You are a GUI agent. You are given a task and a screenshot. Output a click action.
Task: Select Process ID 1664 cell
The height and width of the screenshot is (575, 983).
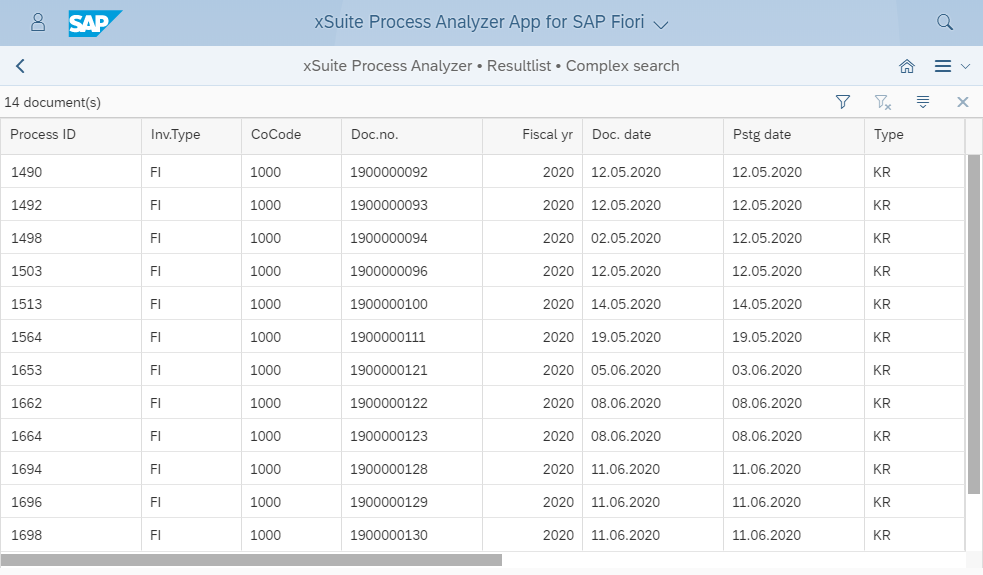pyautogui.click(x=71, y=436)
